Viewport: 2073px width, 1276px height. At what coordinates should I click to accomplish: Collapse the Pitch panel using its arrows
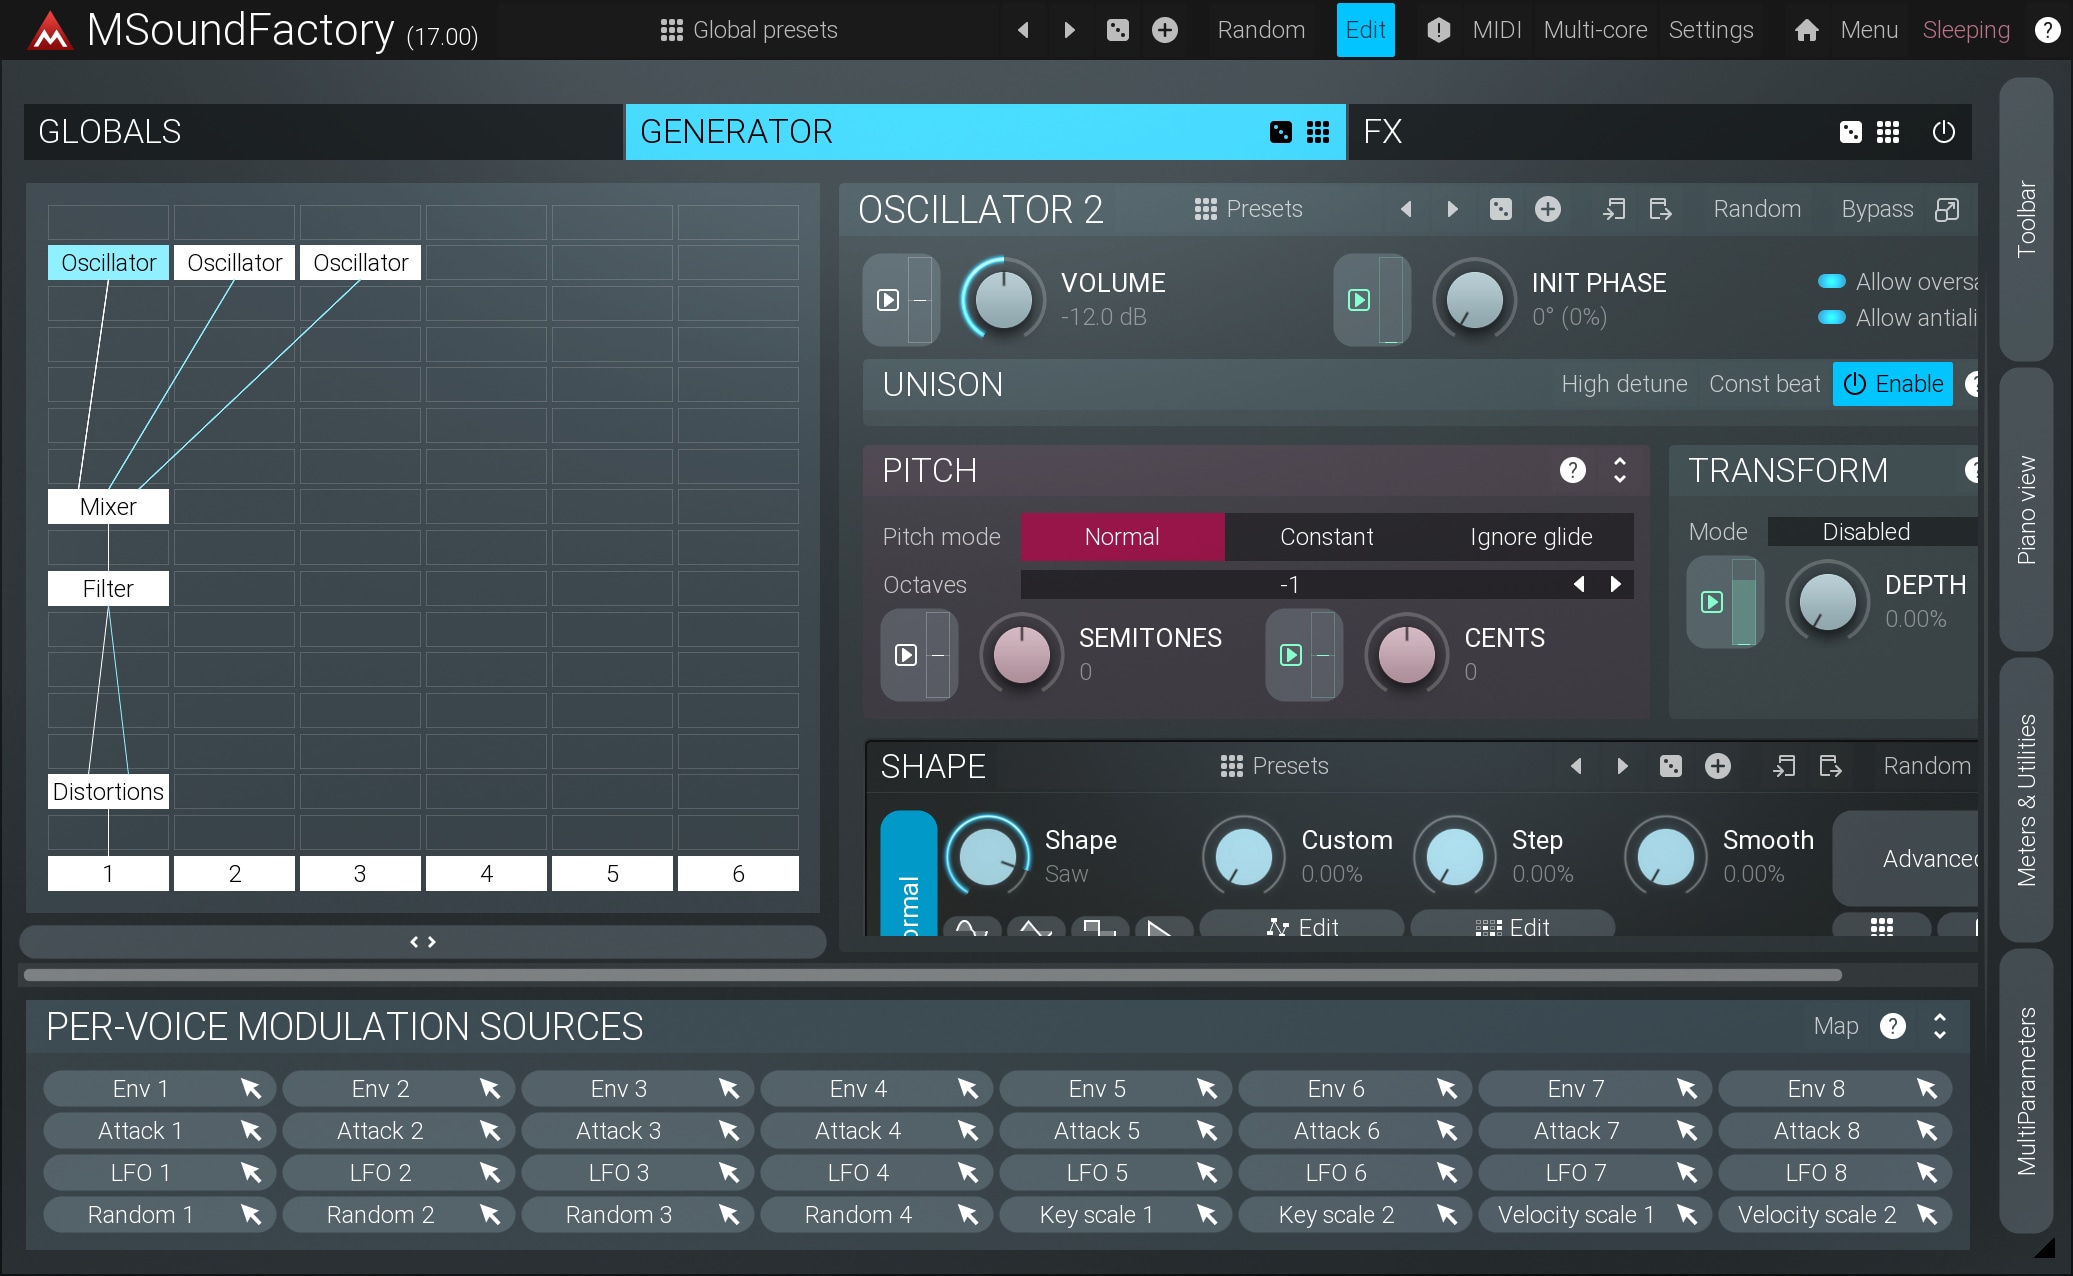click(x=1620, y=470)
